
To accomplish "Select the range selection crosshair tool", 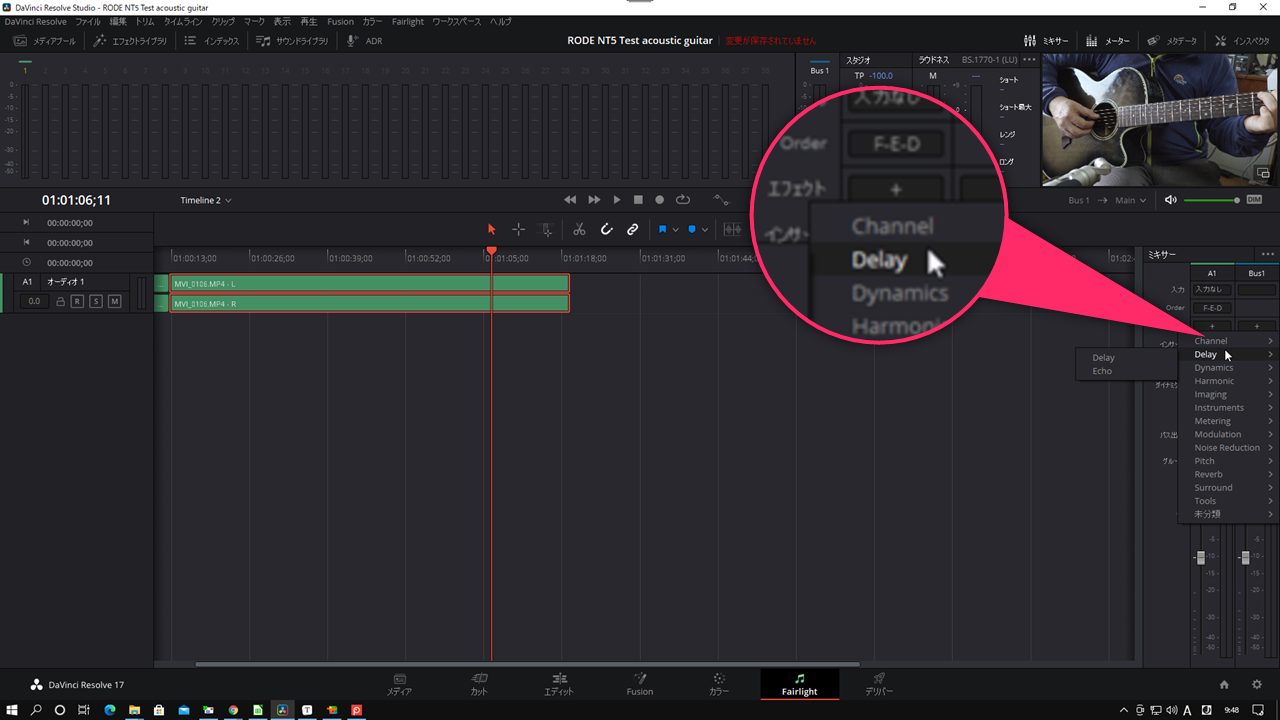I will point(518,230).
